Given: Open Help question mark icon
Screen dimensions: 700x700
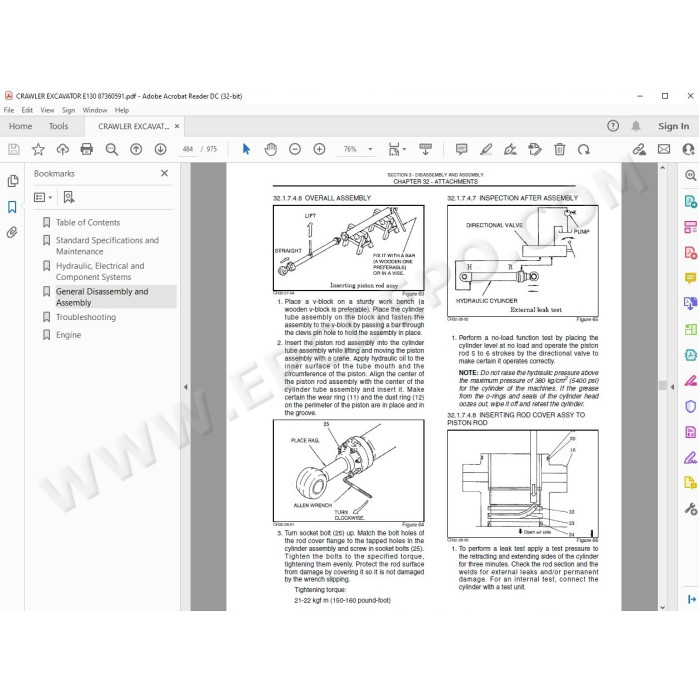Looking at the screenshot, I should pos(613,126).
